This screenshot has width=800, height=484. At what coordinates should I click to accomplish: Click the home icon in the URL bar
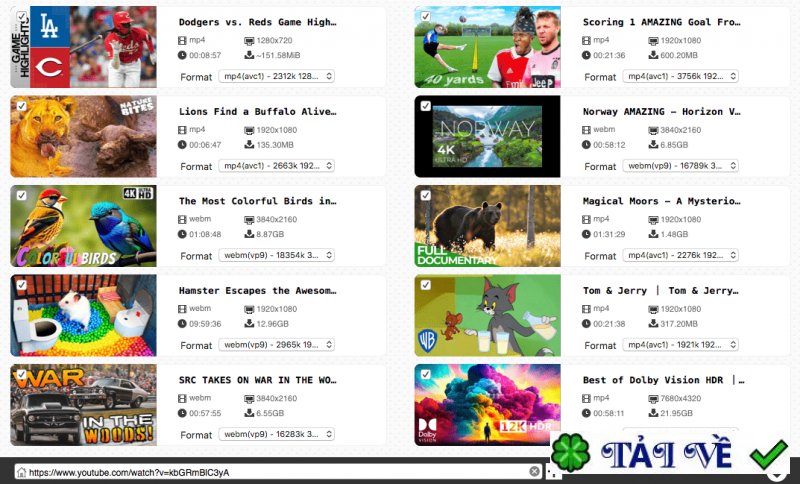[x=21, y=472]
